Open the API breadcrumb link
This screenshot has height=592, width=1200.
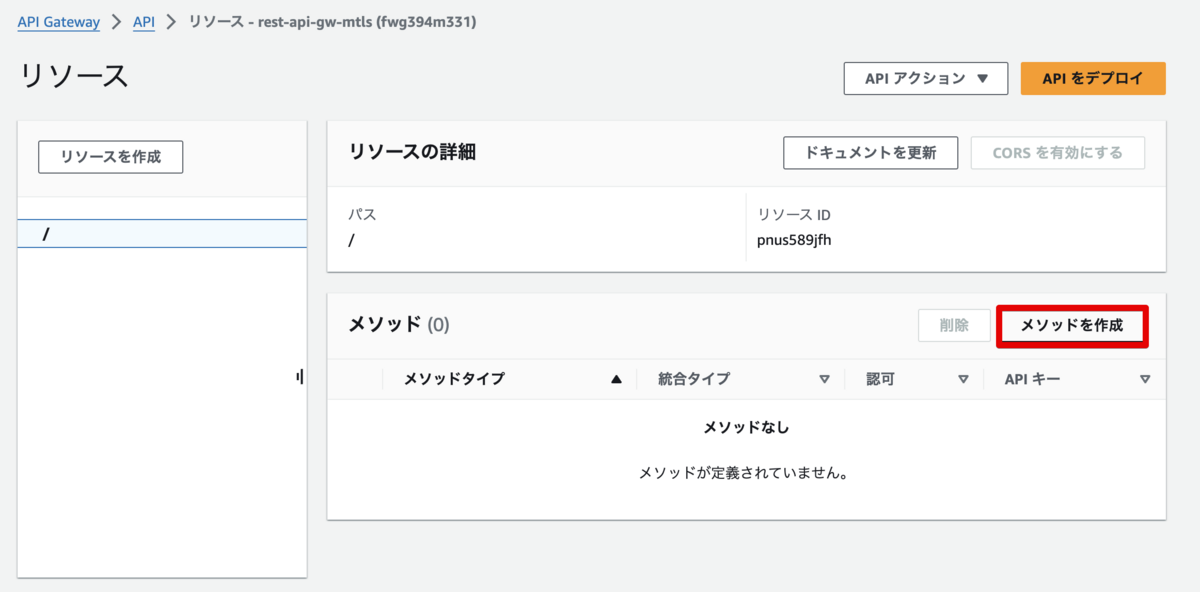pos(144,22)
